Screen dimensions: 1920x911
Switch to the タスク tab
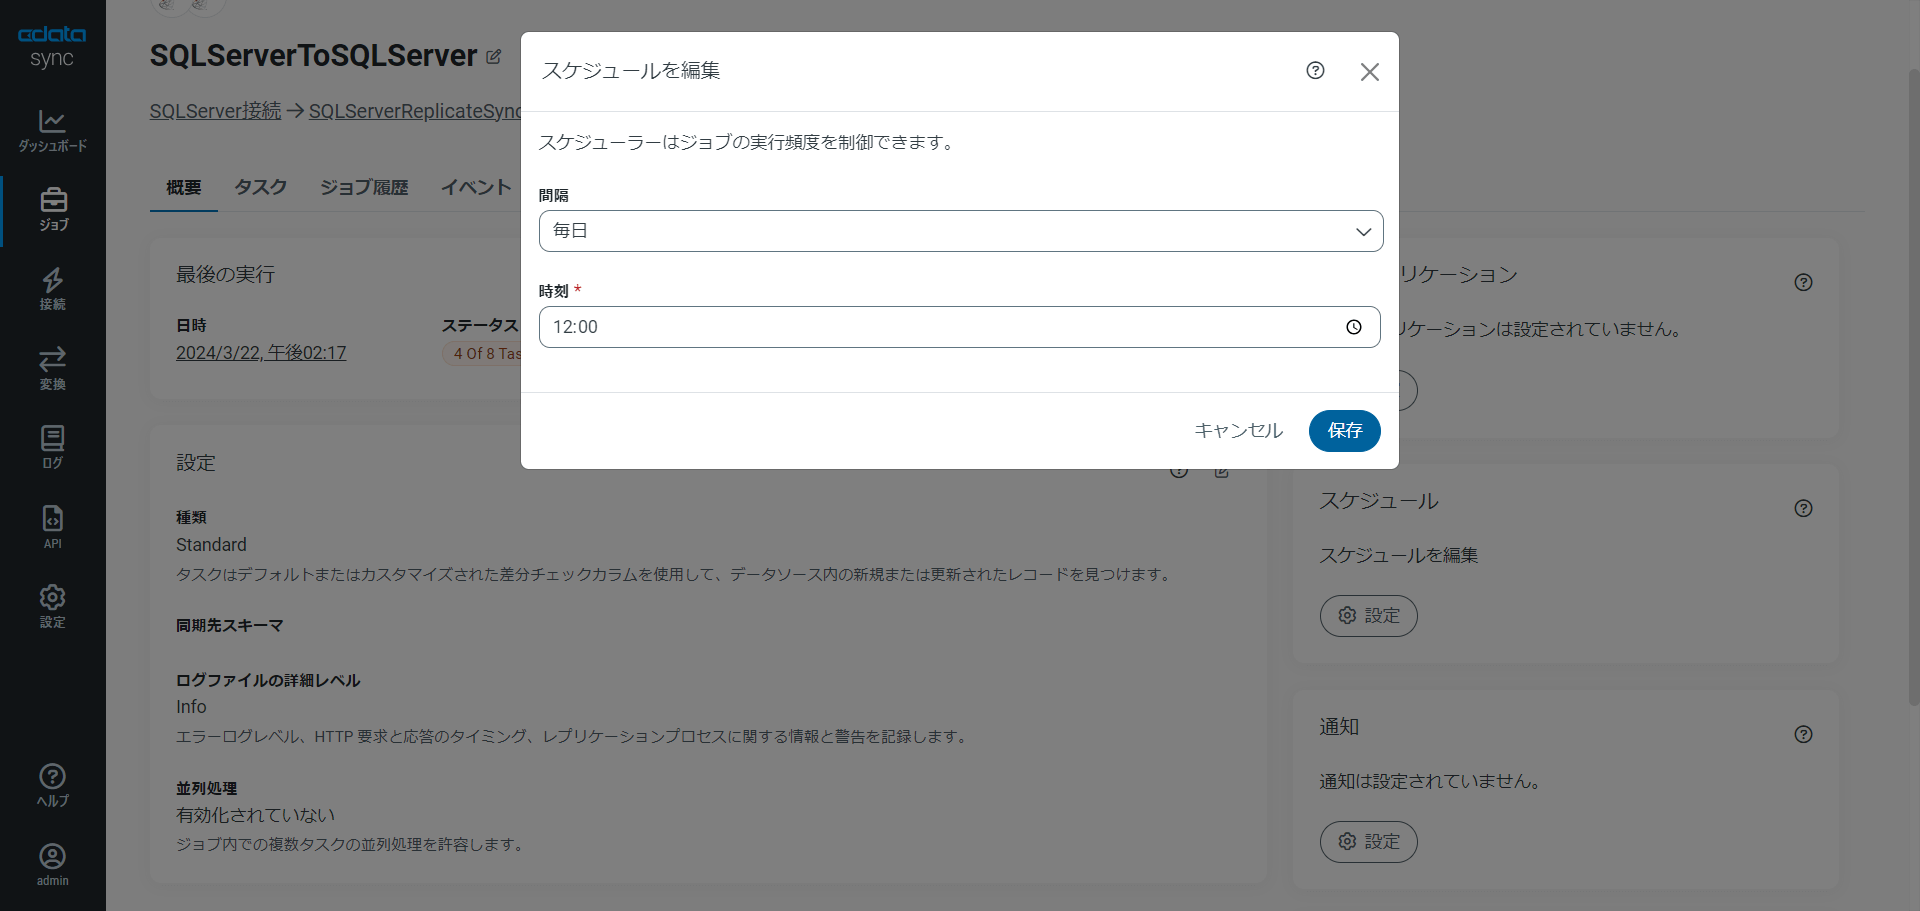(260, 188)
